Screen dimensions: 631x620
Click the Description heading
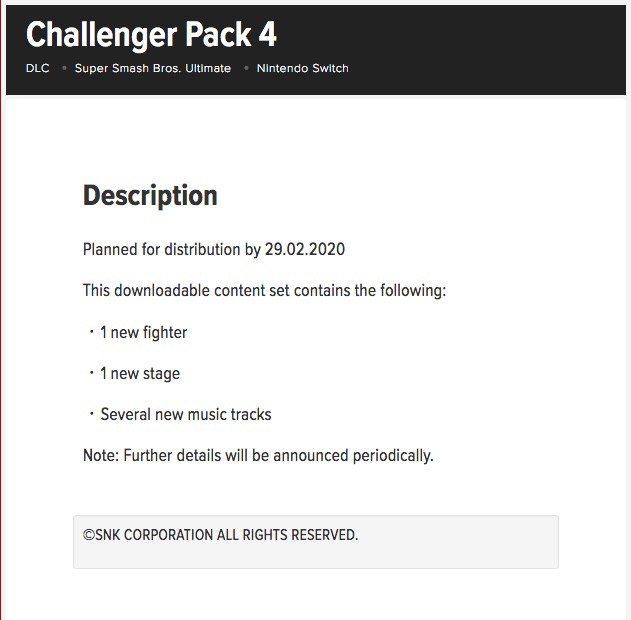tap(150, 196)
